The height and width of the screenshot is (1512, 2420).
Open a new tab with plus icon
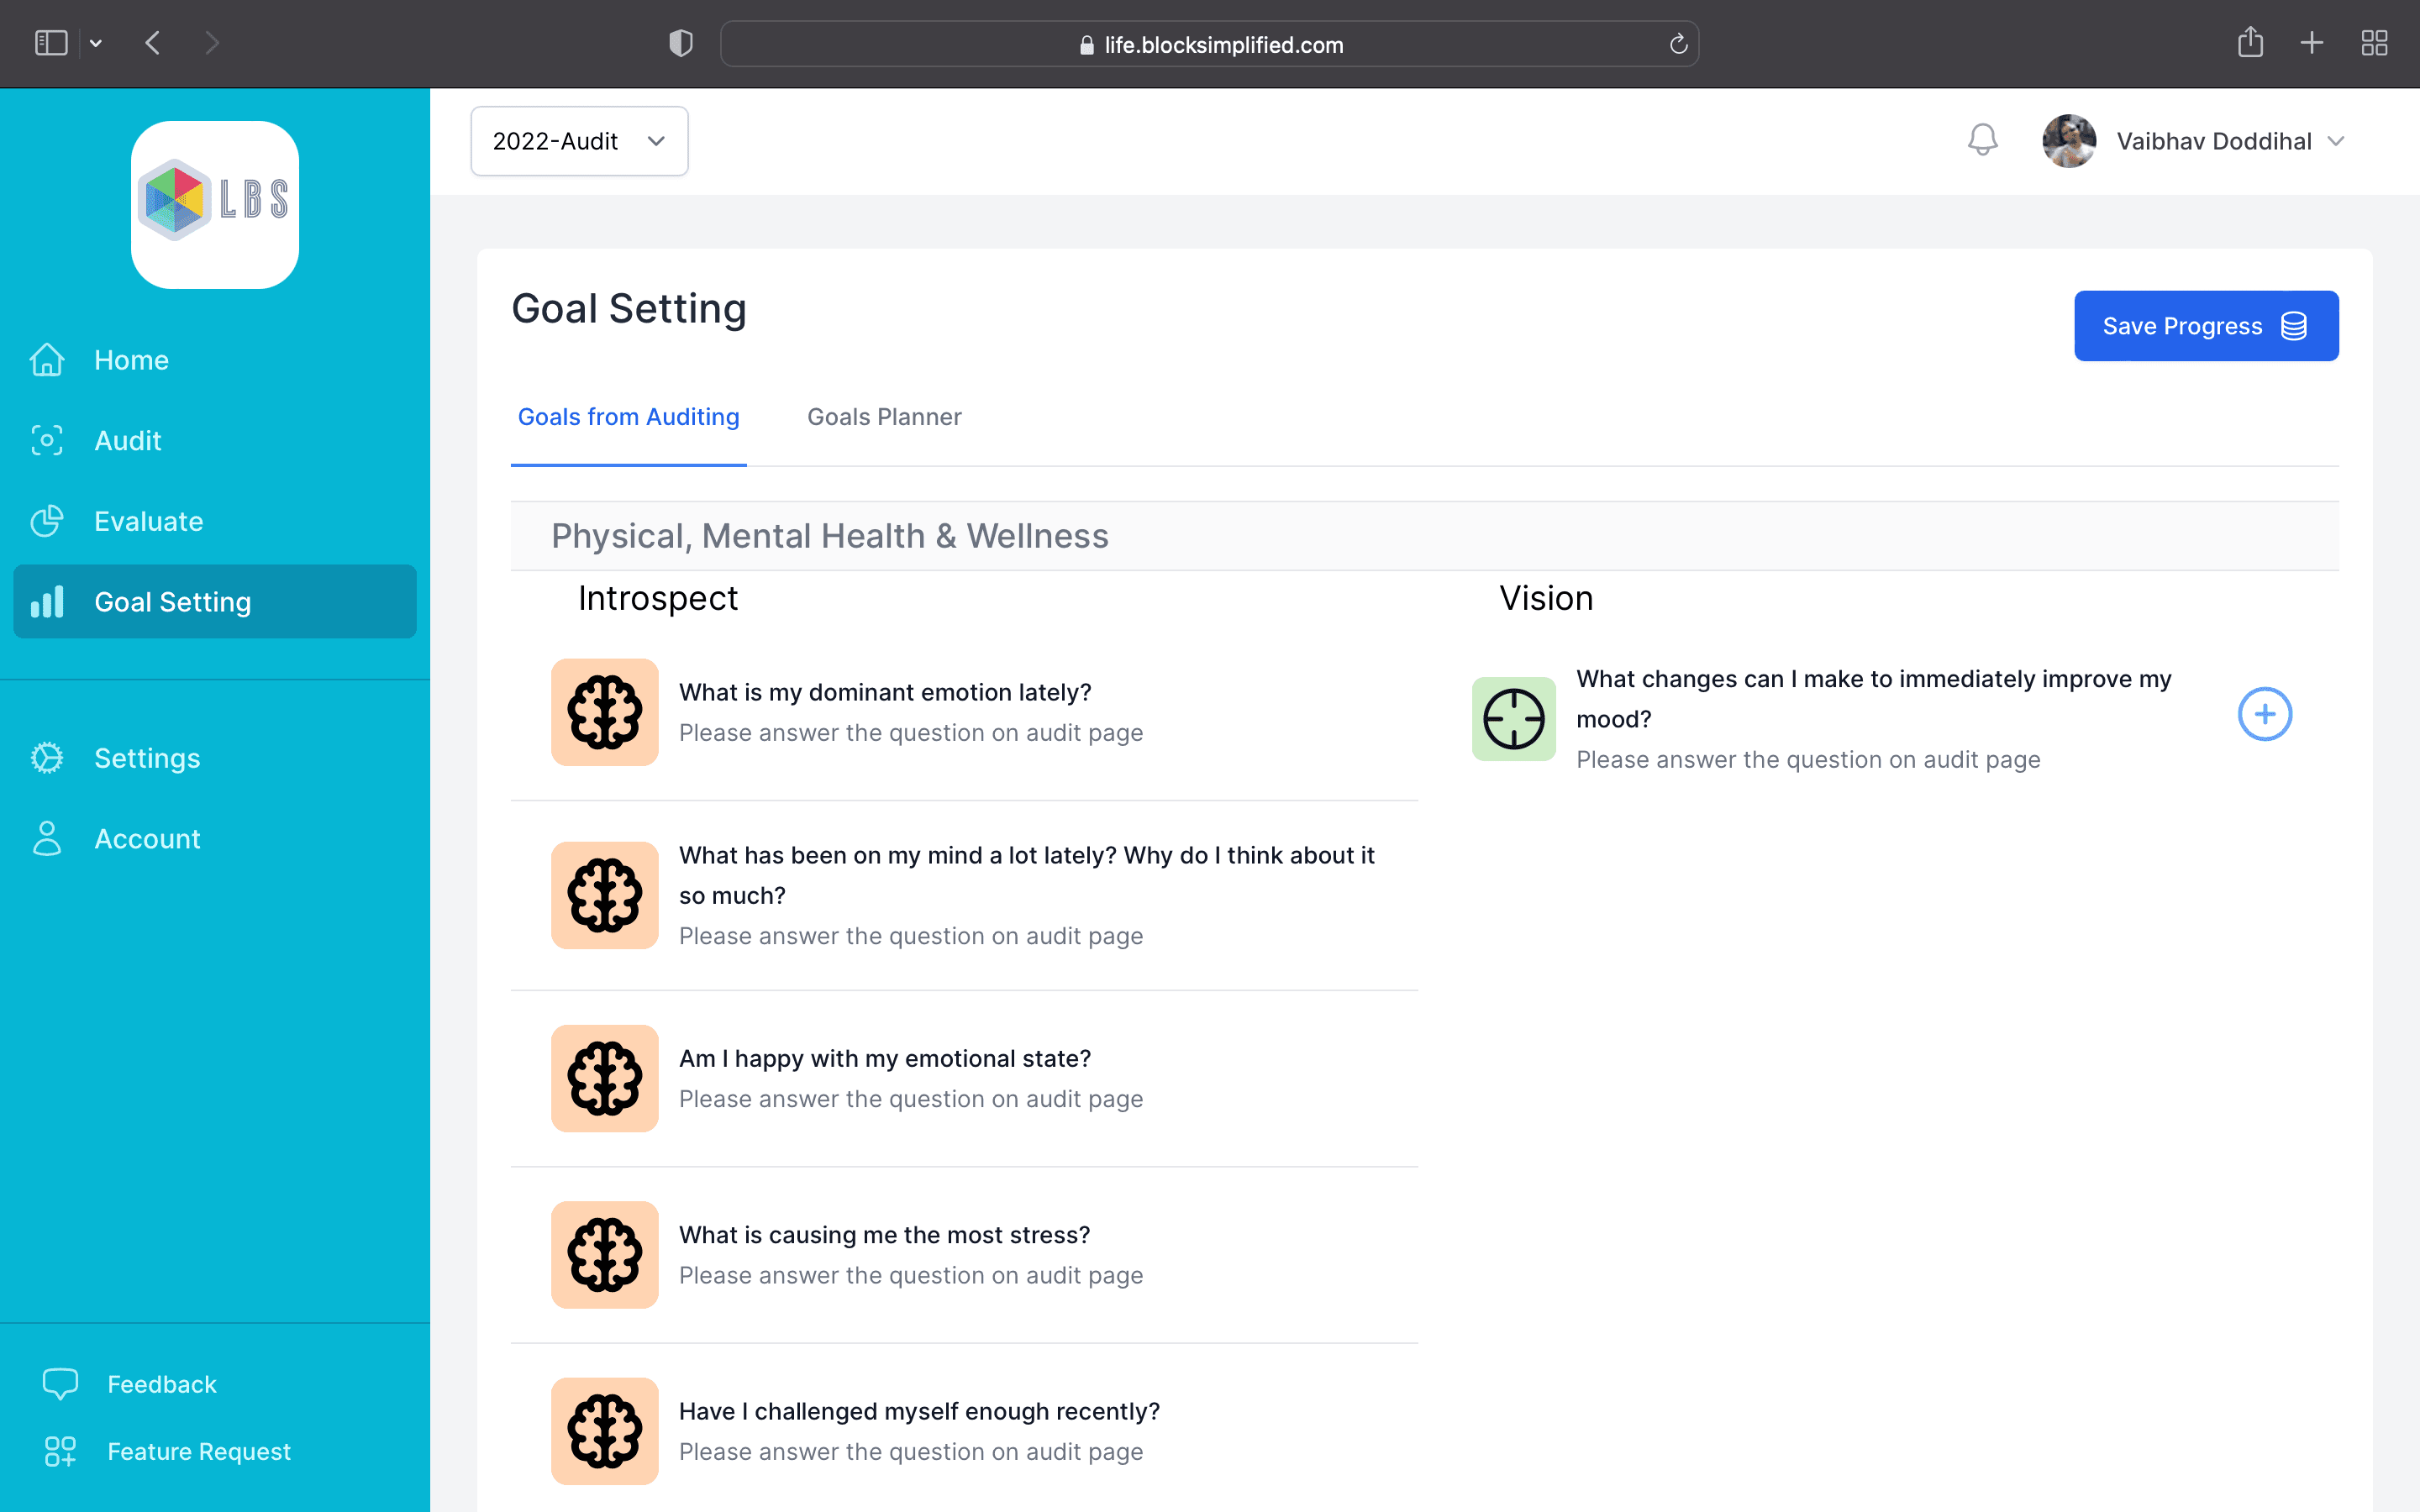(x=2312, y=43)
